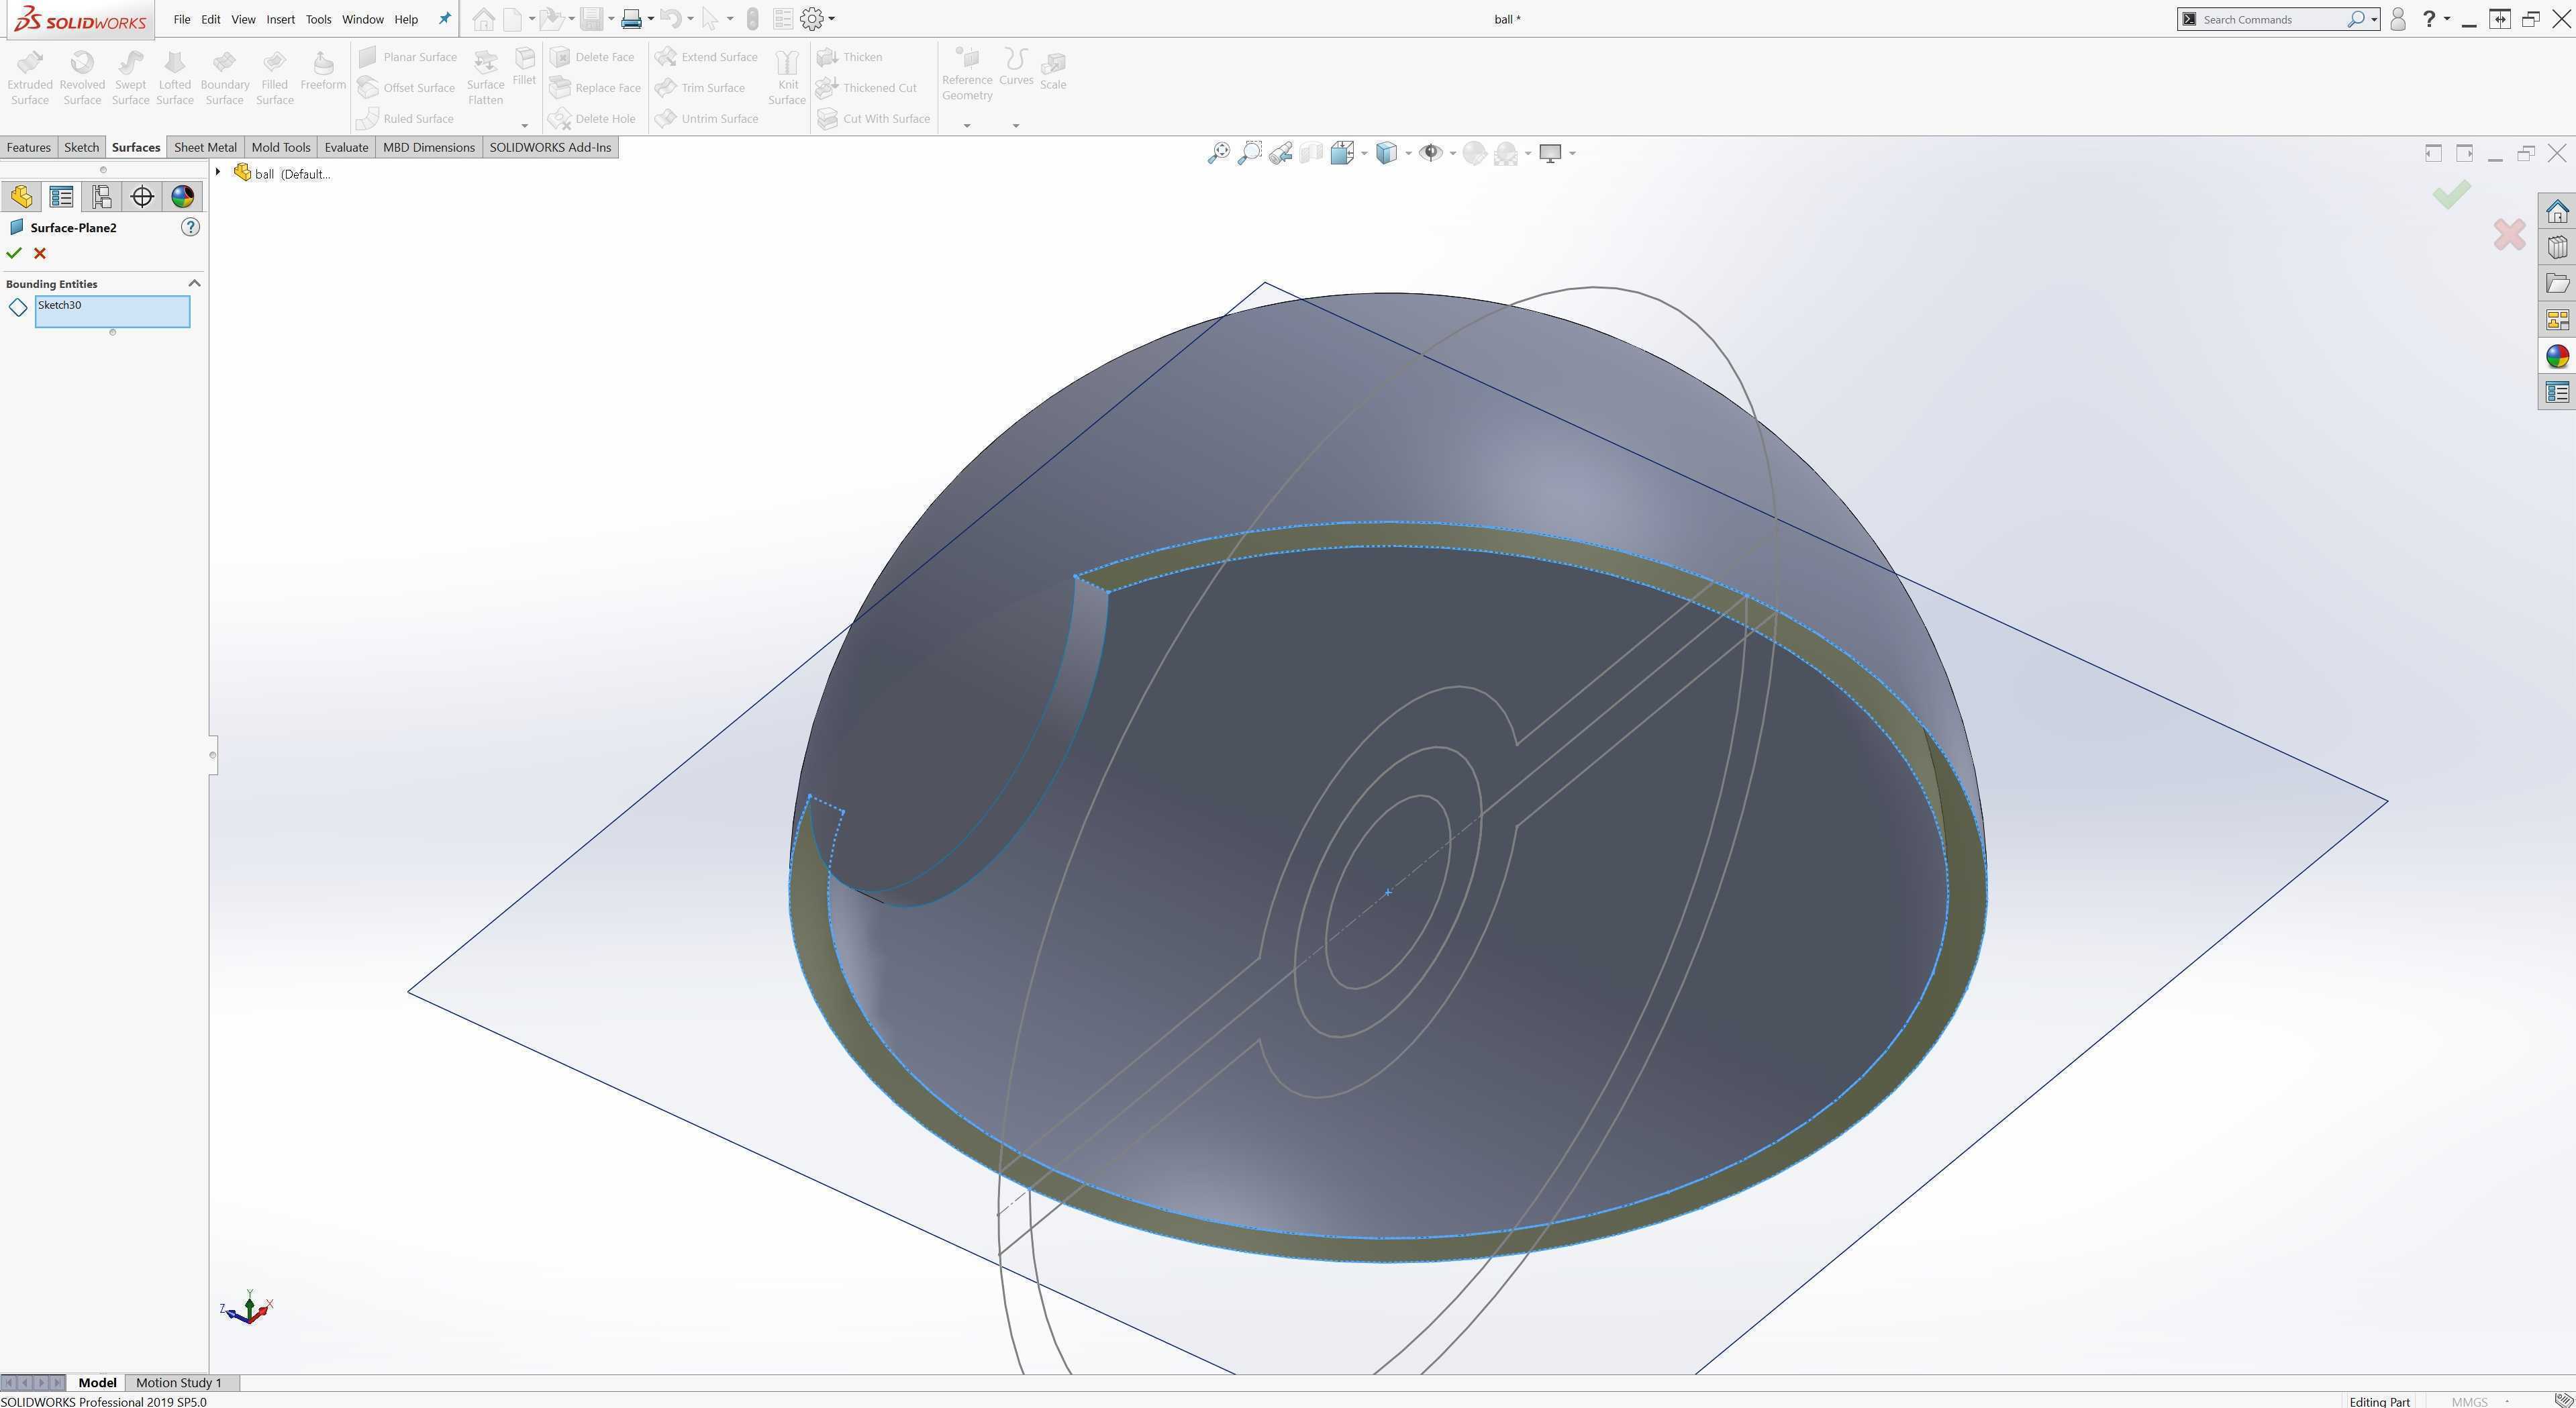Open the Custom Properties task pane
The height and width of the screenshot is (1408, 2576).
point(2557,392)
